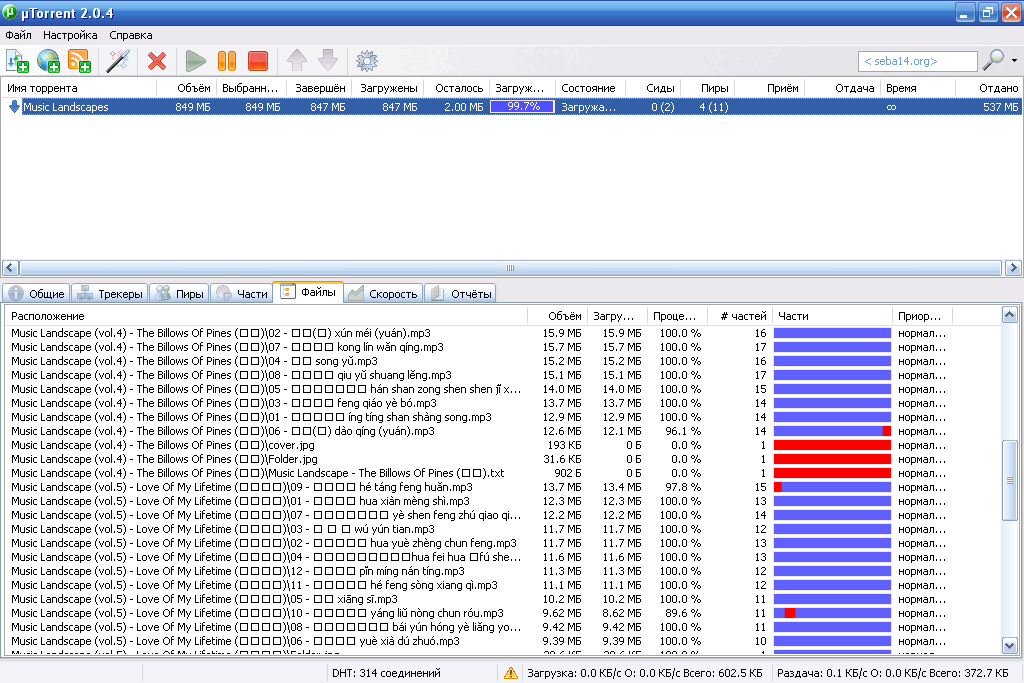Click DHT: 314 соединений status entry
This screenshot has height=683, width=1024.
click(386, 673)
